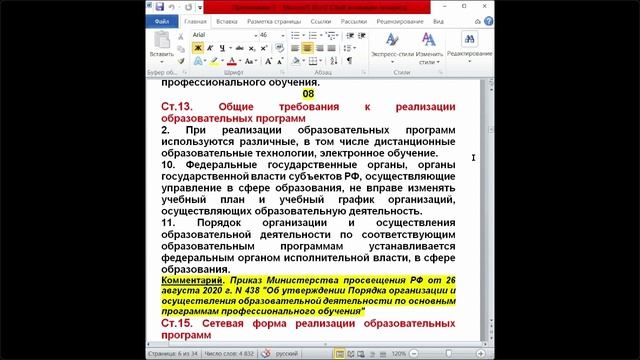Screen dimensions: 640x360
Task: Toggle strikethrough (abc) formatting
Action: point(240,48)
